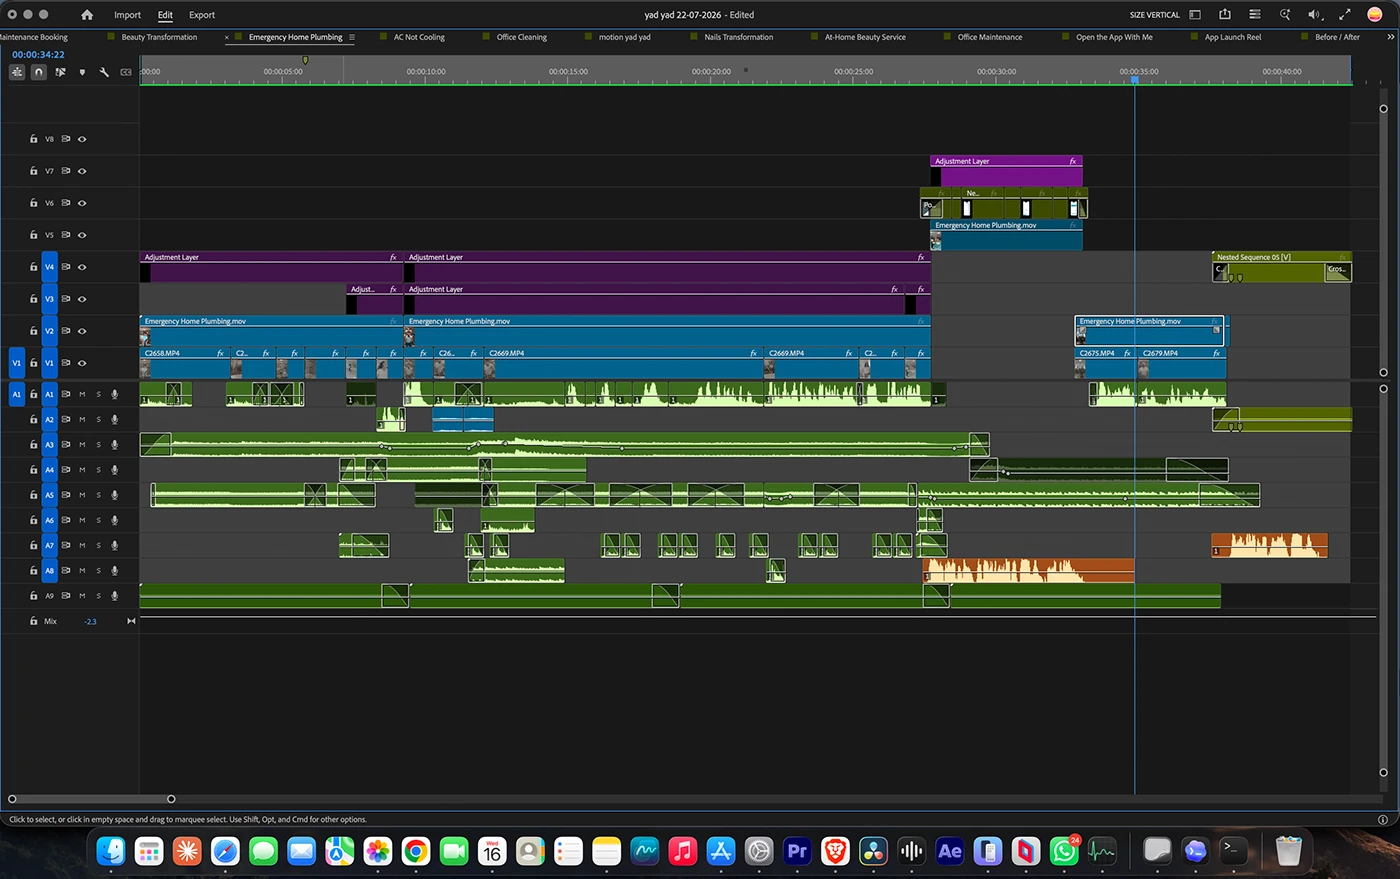Viewport: 1400px width, 879px height.
Task: Toggle lock on track V7
Action: (33, 171)
